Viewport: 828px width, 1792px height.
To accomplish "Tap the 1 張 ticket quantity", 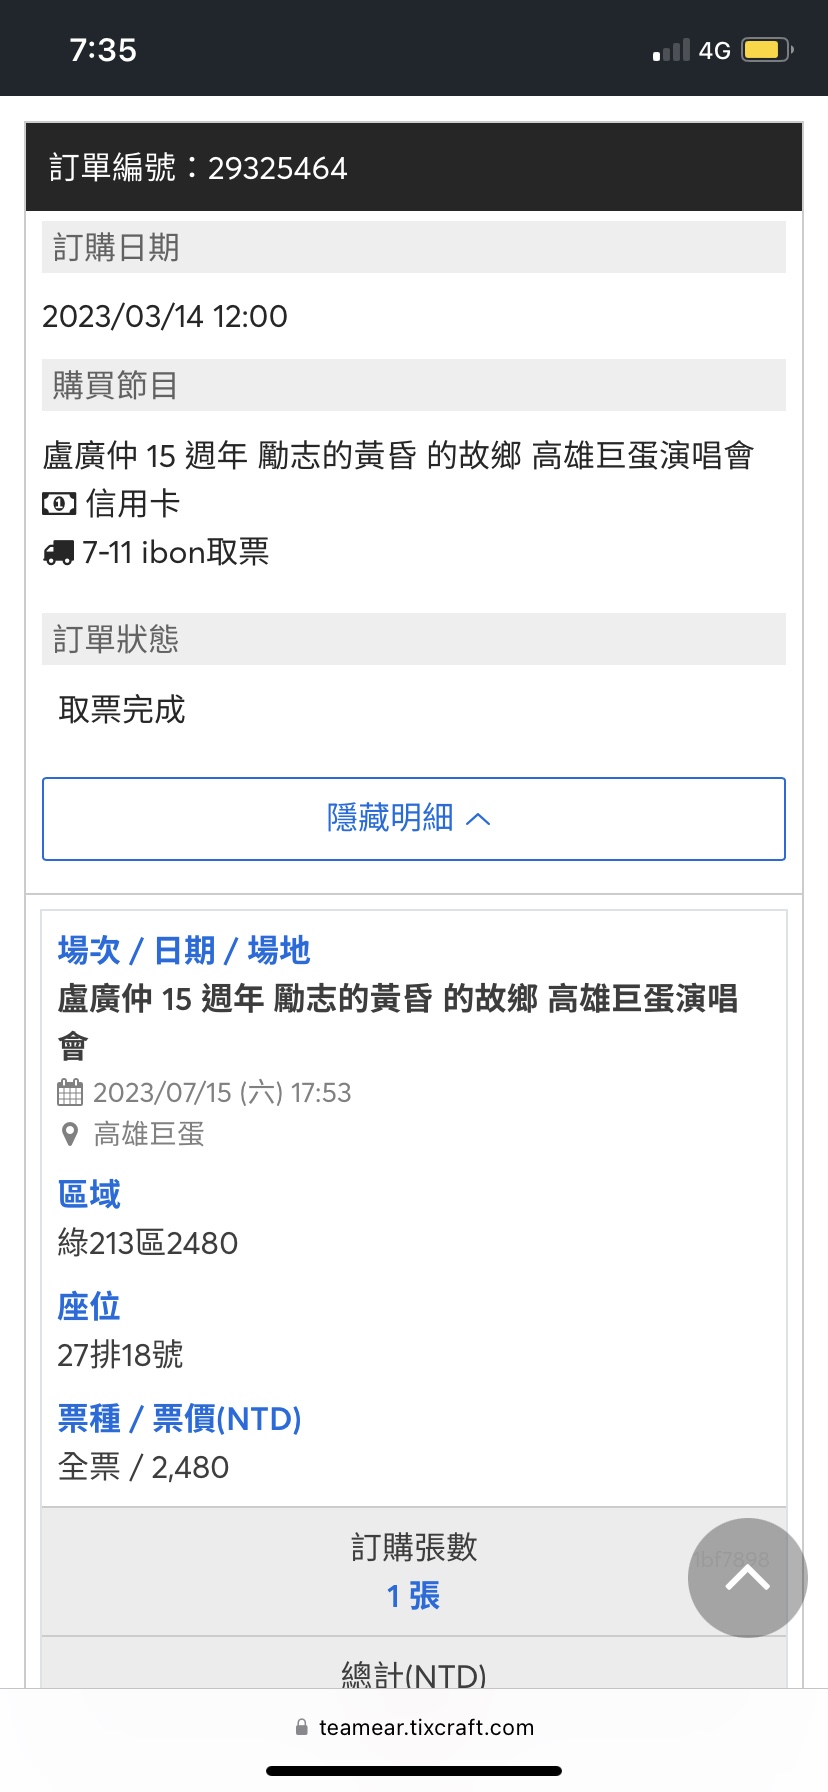I will tap(413, 1595).
